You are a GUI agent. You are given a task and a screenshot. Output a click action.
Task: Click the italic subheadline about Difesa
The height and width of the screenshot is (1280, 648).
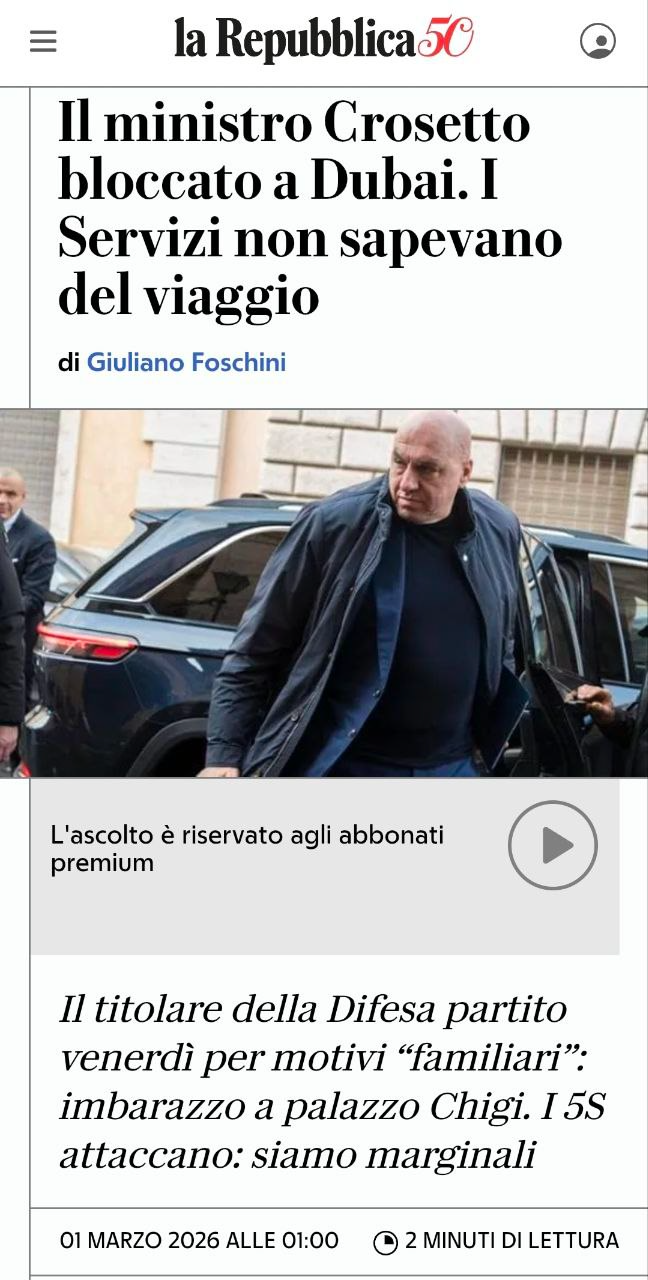point(333,1082)
